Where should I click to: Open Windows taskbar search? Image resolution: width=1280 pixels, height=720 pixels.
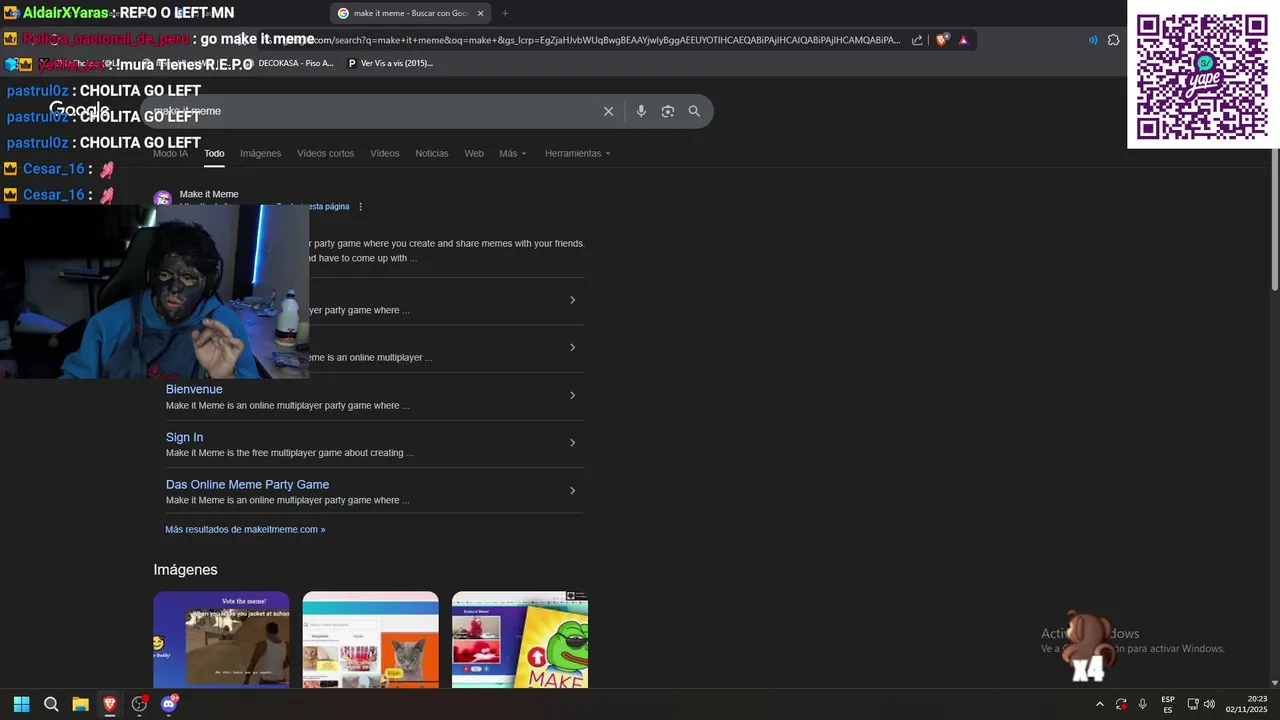tap(51, 704)
